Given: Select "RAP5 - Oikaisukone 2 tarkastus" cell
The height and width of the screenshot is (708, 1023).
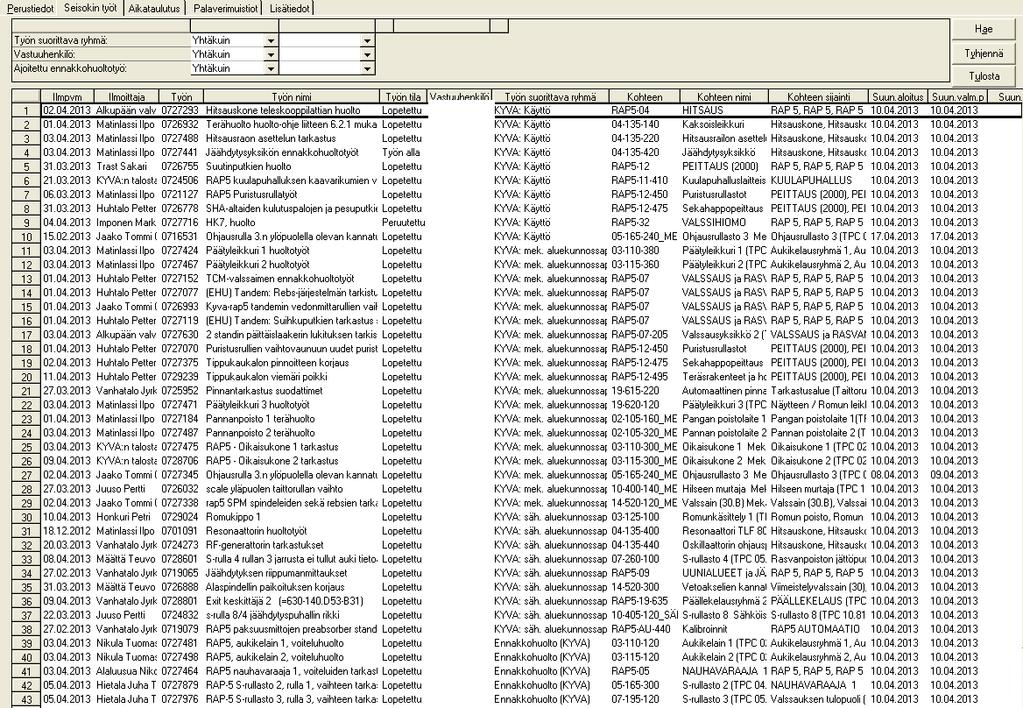Looking at the screenshot, I should (x=291, y=461).
